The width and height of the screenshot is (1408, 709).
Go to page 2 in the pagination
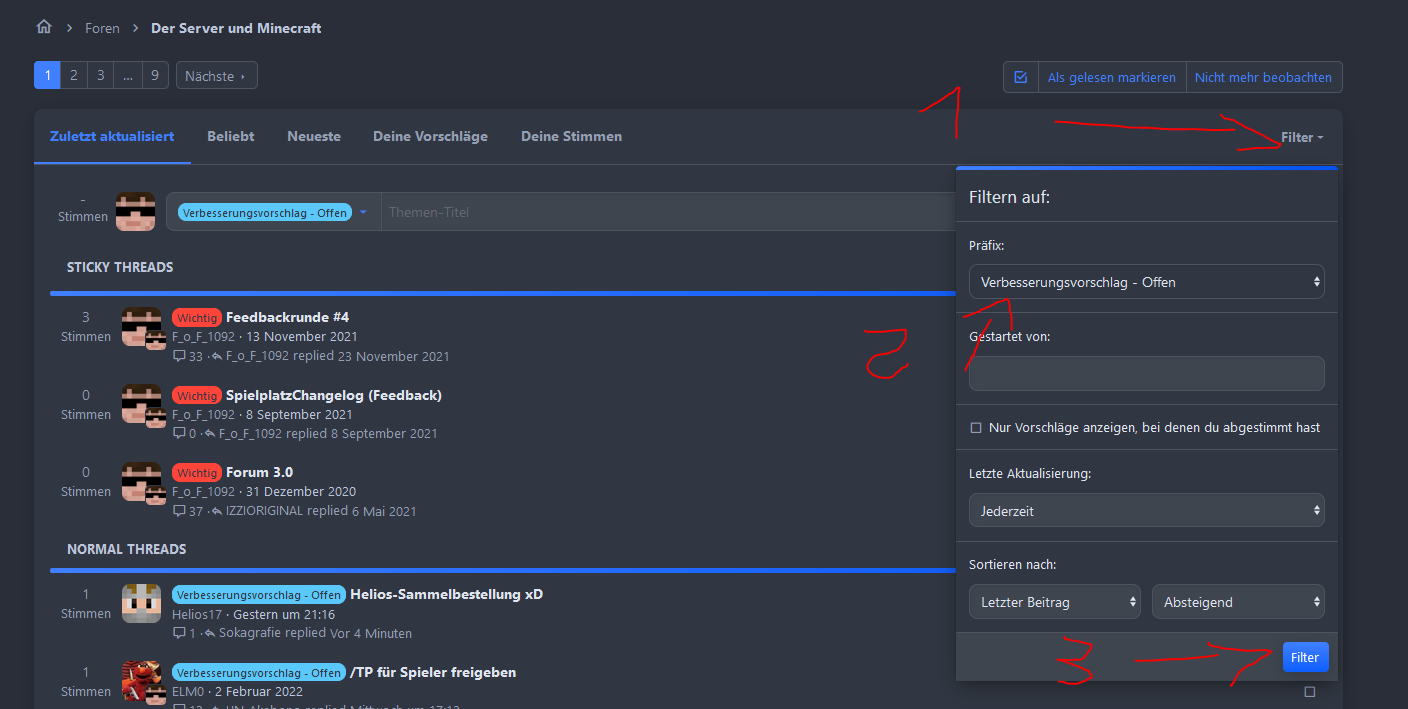point(73,75)
